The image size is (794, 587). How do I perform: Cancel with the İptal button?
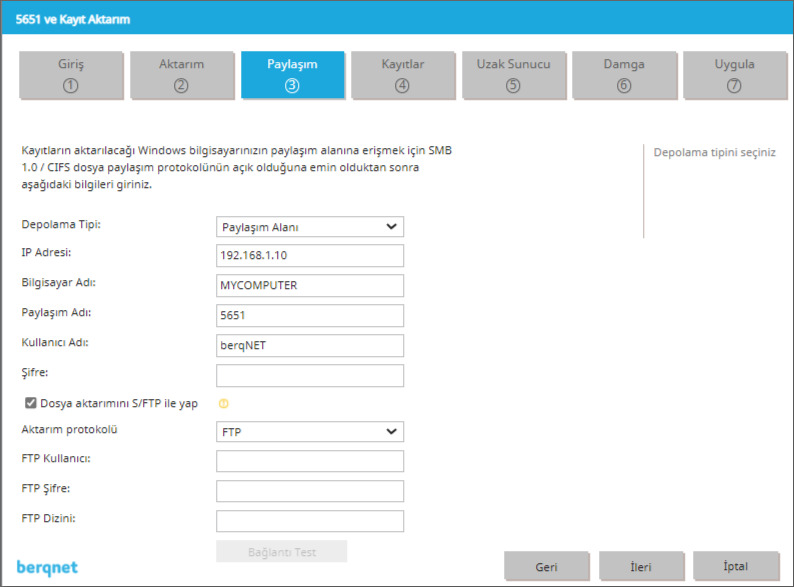click(736, 566)
